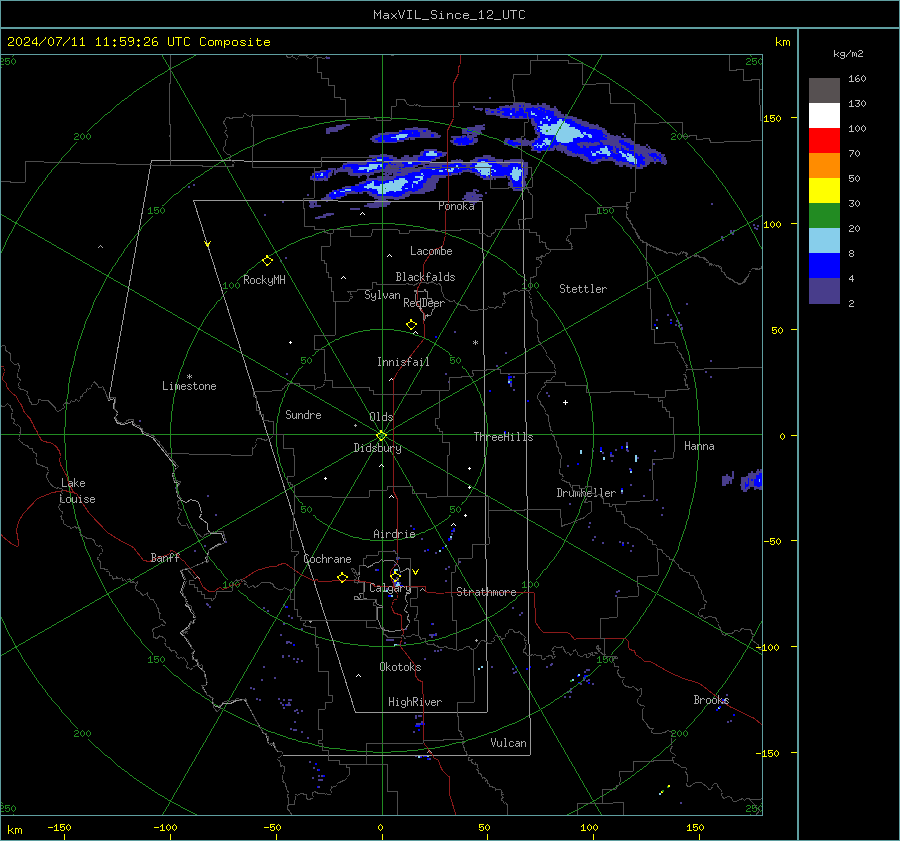Screen dimensions: 900x841
Task: Click the Lacombe city label
Action: (431, 251)
